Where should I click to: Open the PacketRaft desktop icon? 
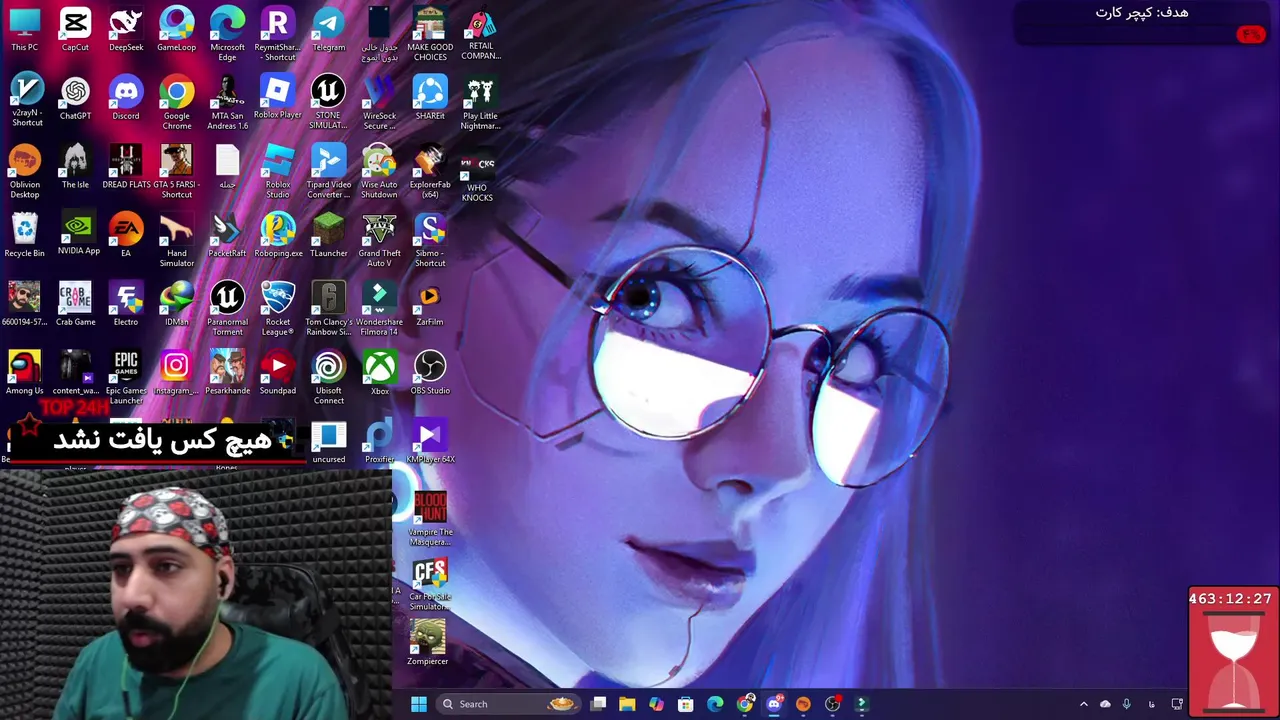point(227,236)
